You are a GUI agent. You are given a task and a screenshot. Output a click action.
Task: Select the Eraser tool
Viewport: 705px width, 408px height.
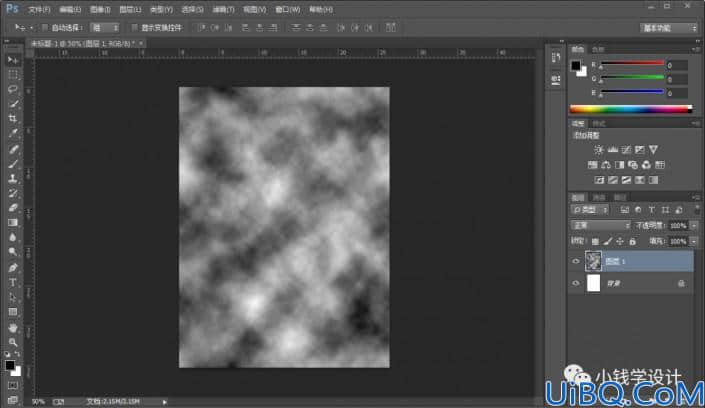[13, 208]
